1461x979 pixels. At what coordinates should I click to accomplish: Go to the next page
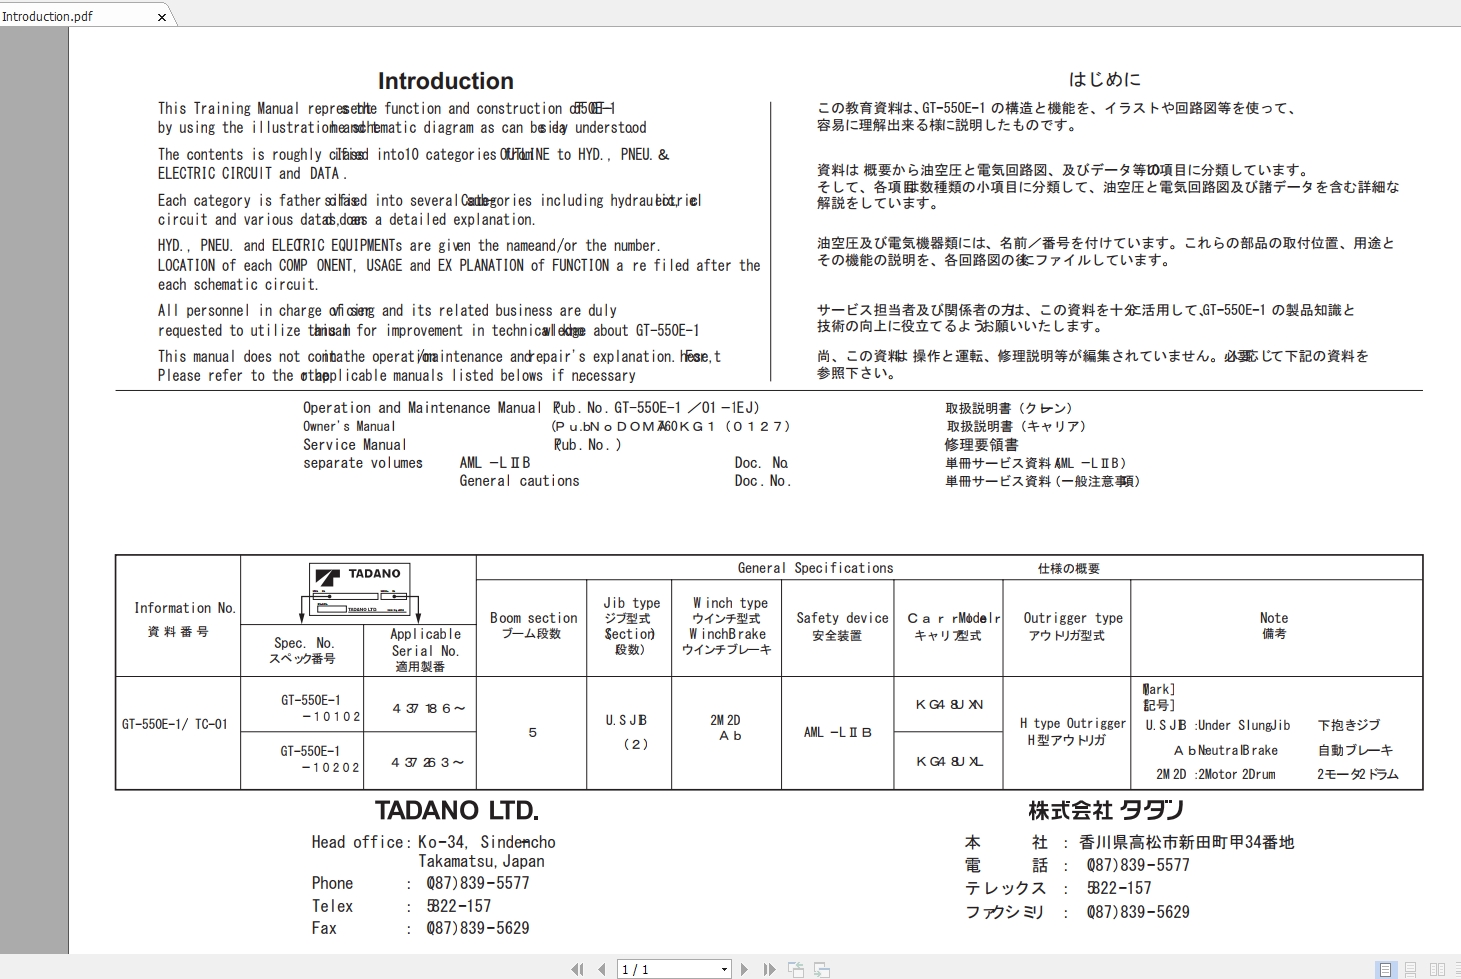click(x=744, y=969)
